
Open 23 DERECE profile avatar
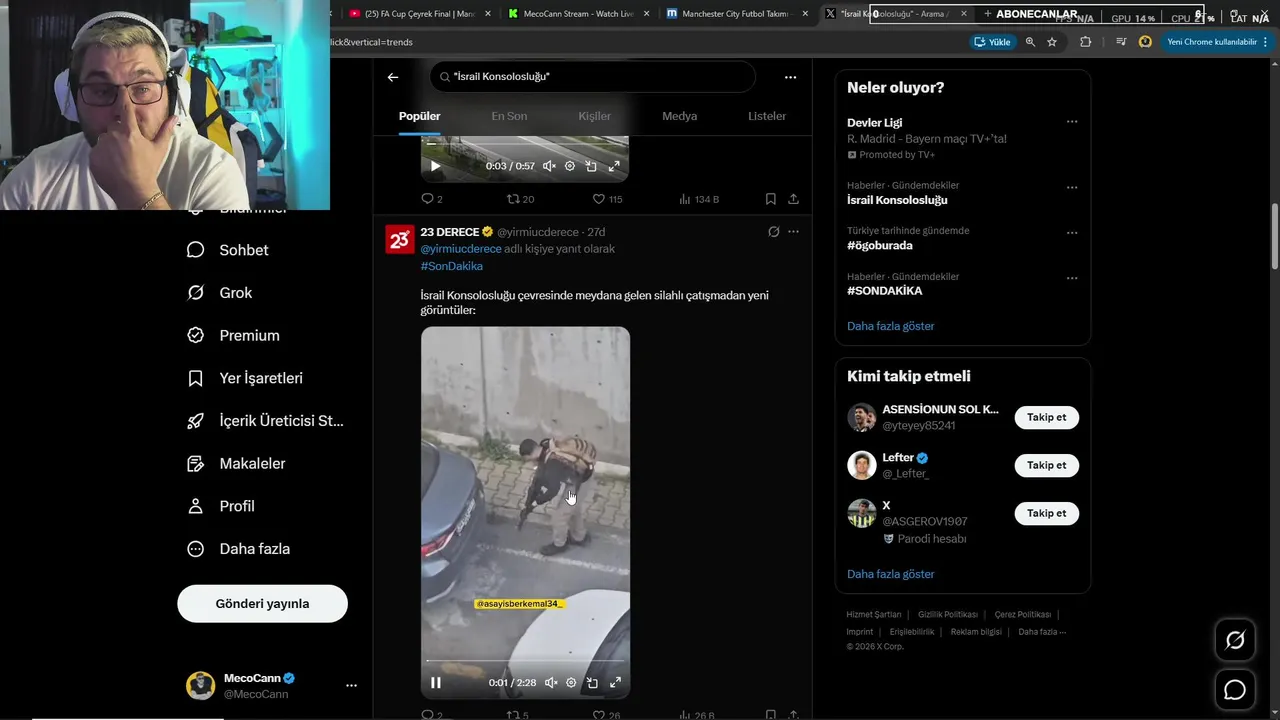pos(400,240)
